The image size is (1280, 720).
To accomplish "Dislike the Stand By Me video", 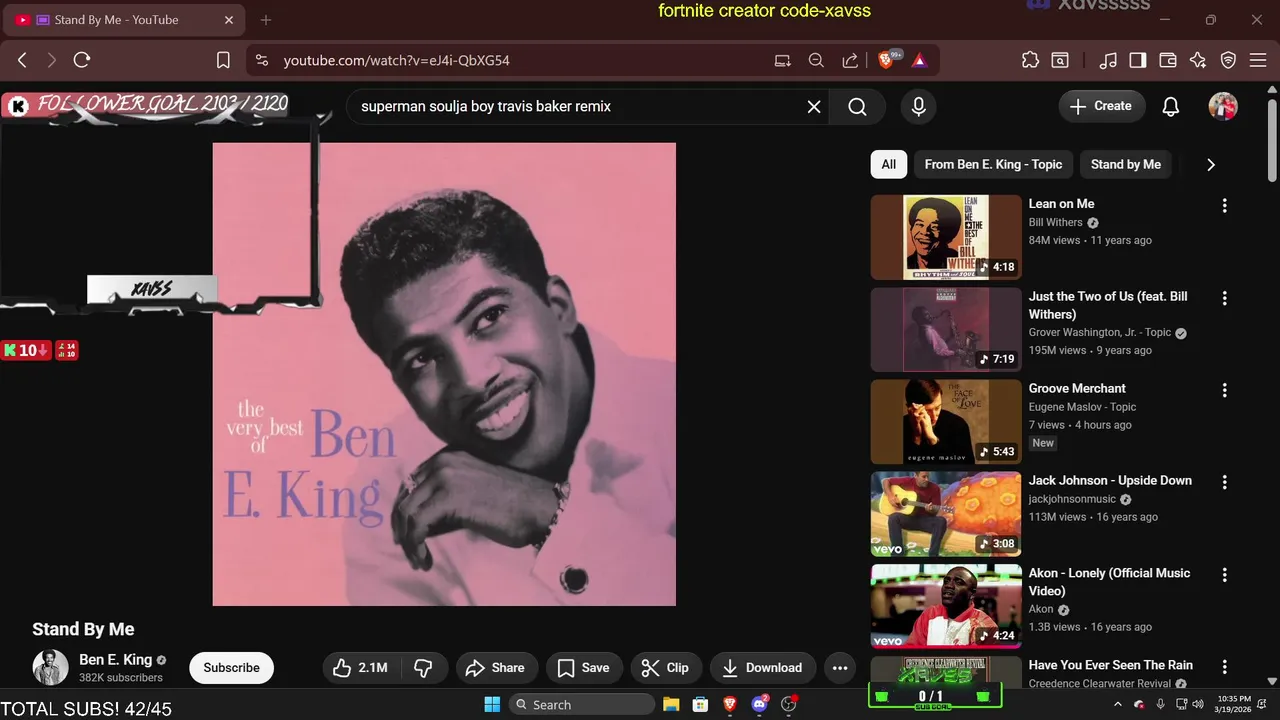I will (x=423, y=668).
